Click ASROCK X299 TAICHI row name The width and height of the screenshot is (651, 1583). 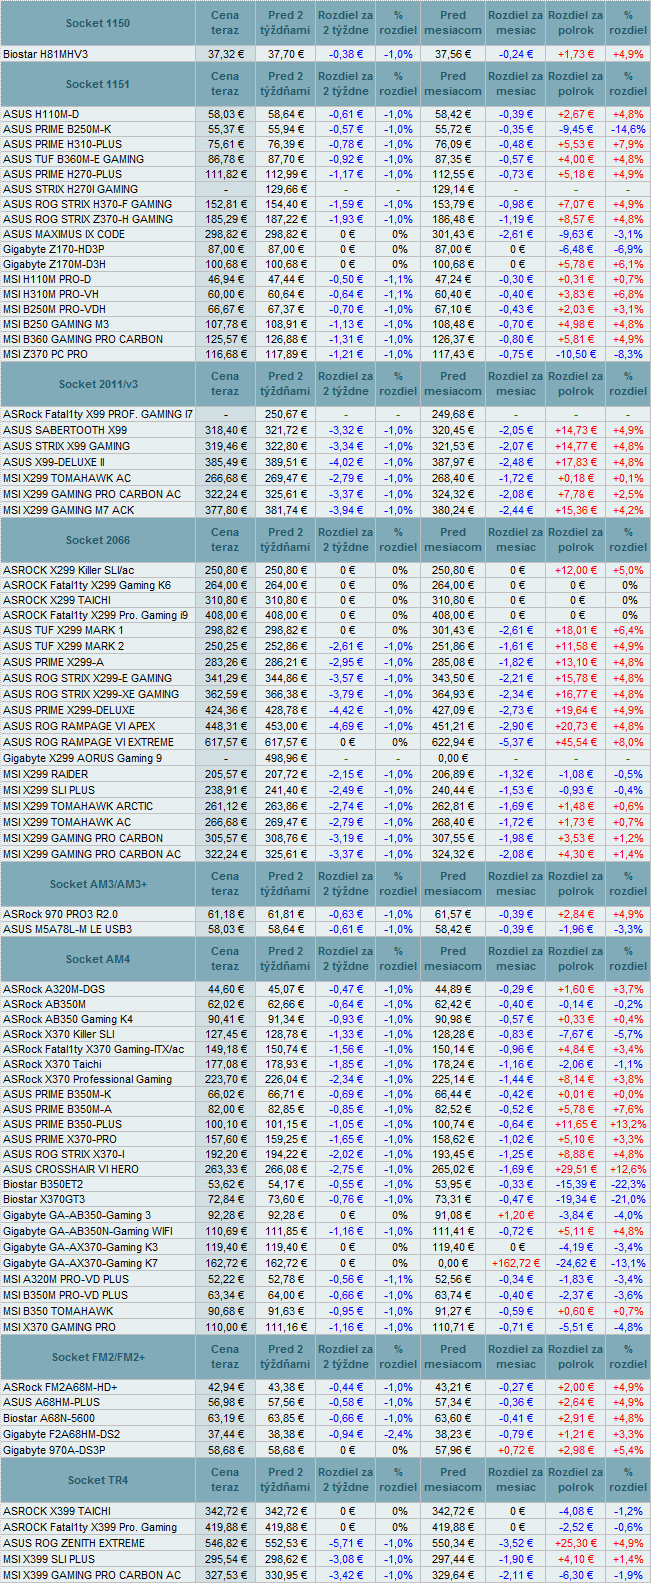(57, 600)
